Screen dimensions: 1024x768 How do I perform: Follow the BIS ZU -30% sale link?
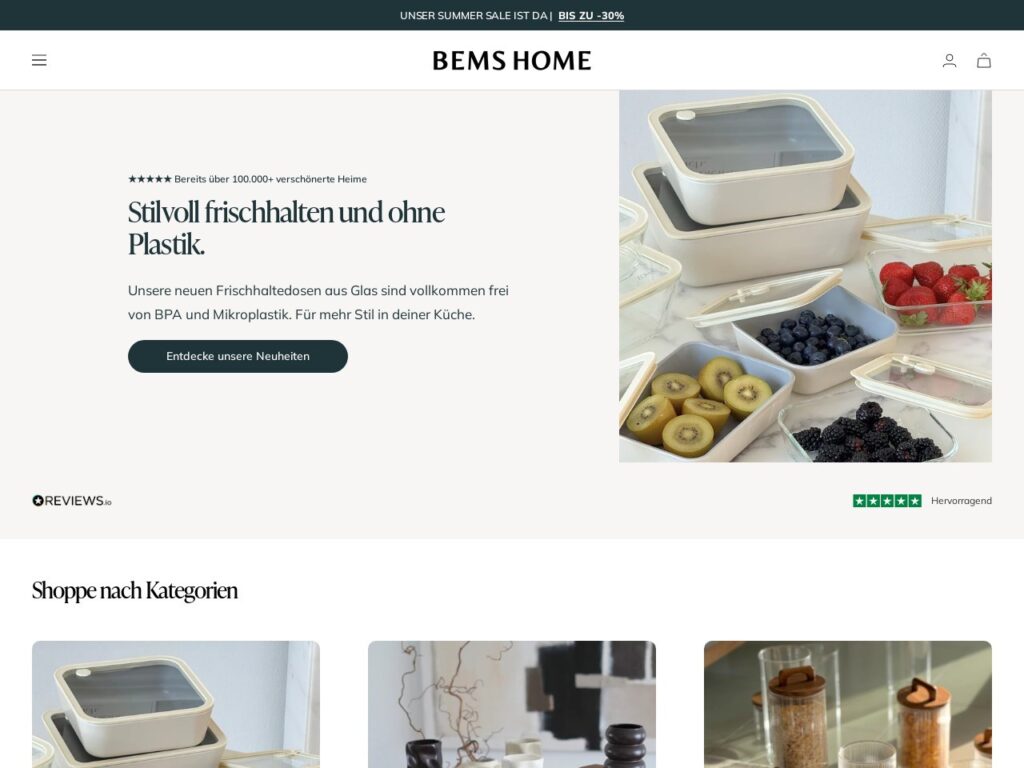[x=591, y=16]
